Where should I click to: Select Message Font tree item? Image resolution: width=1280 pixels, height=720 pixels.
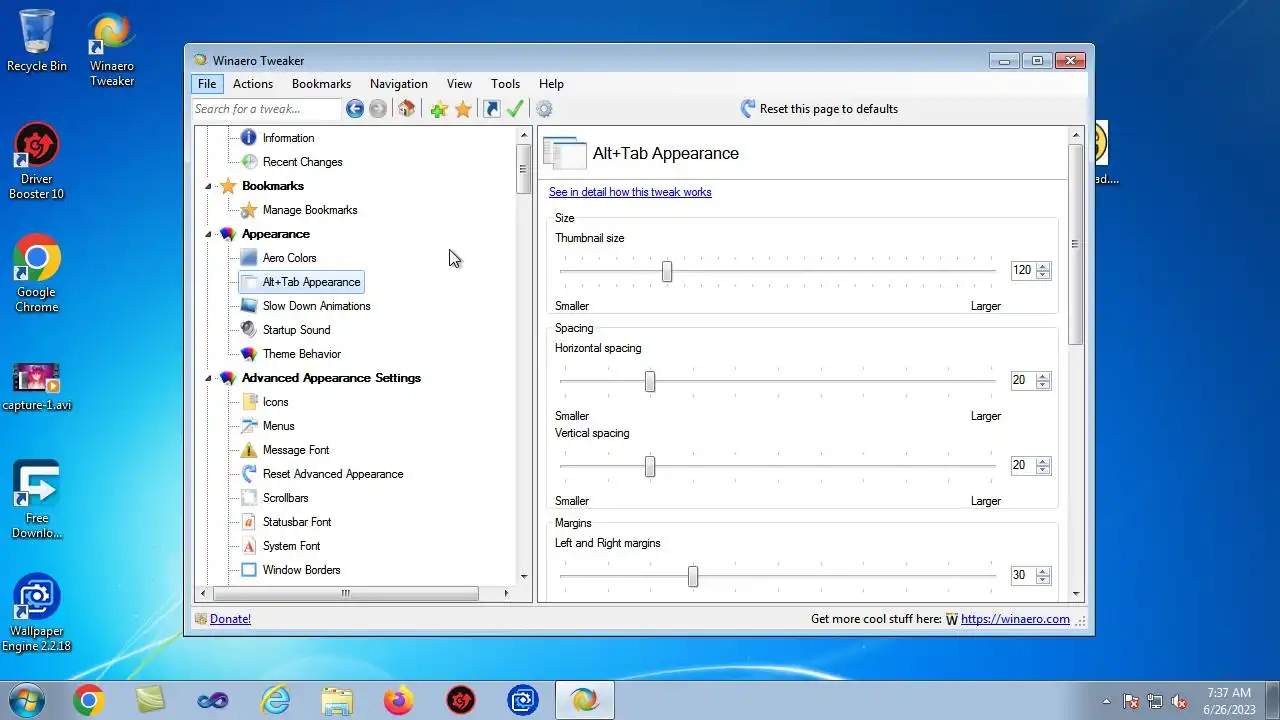tap(295, 450)
